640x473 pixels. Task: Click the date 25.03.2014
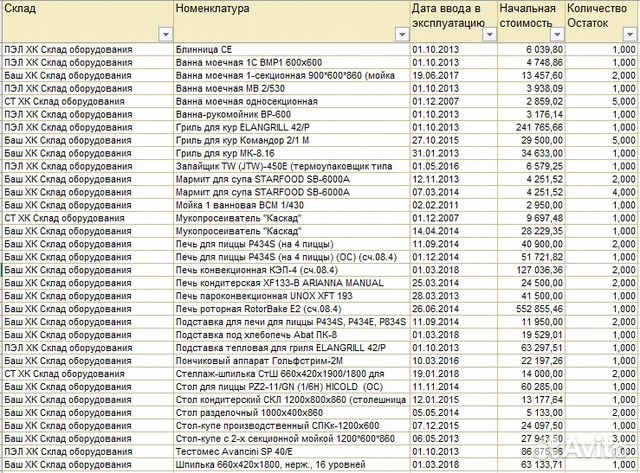point(453,283)
